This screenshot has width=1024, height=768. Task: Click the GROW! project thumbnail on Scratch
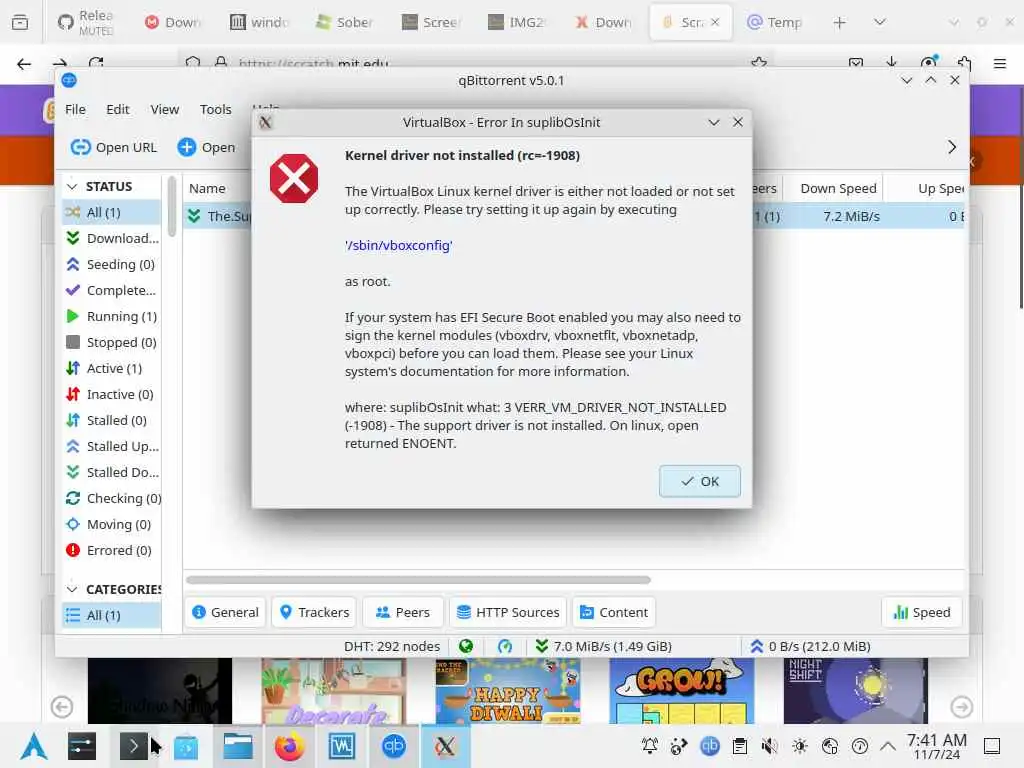[681, 691]
